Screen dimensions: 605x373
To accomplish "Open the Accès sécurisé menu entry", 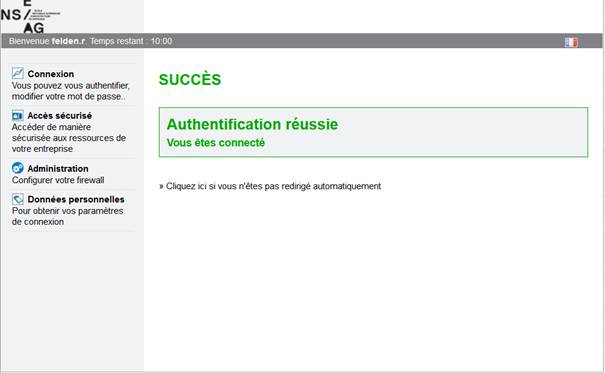I will tap(59, 116).
